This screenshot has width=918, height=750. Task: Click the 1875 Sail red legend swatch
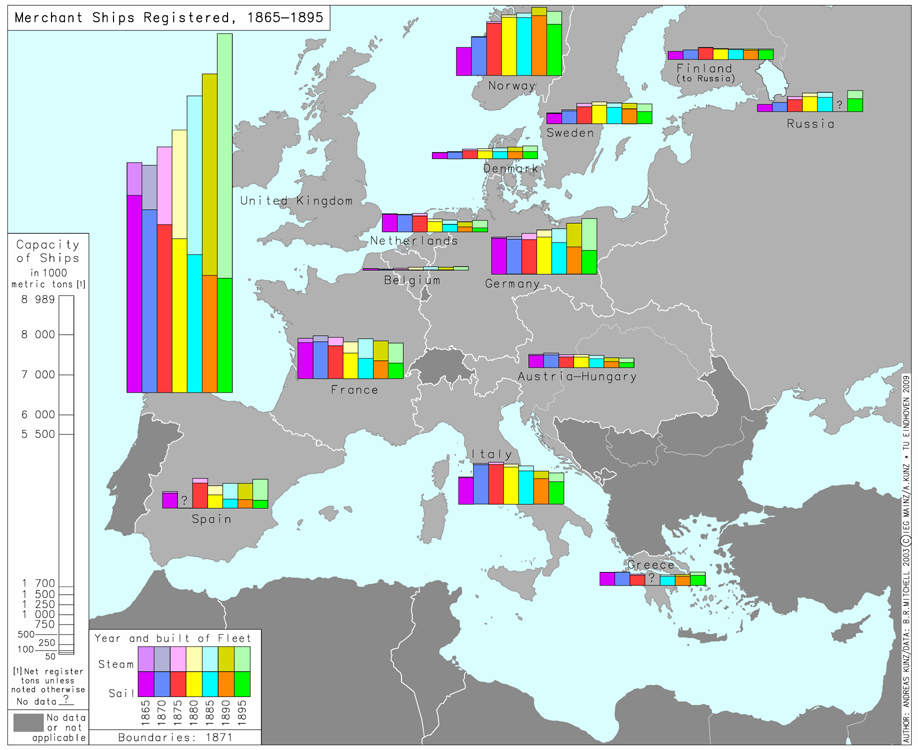tap(178, 683)
